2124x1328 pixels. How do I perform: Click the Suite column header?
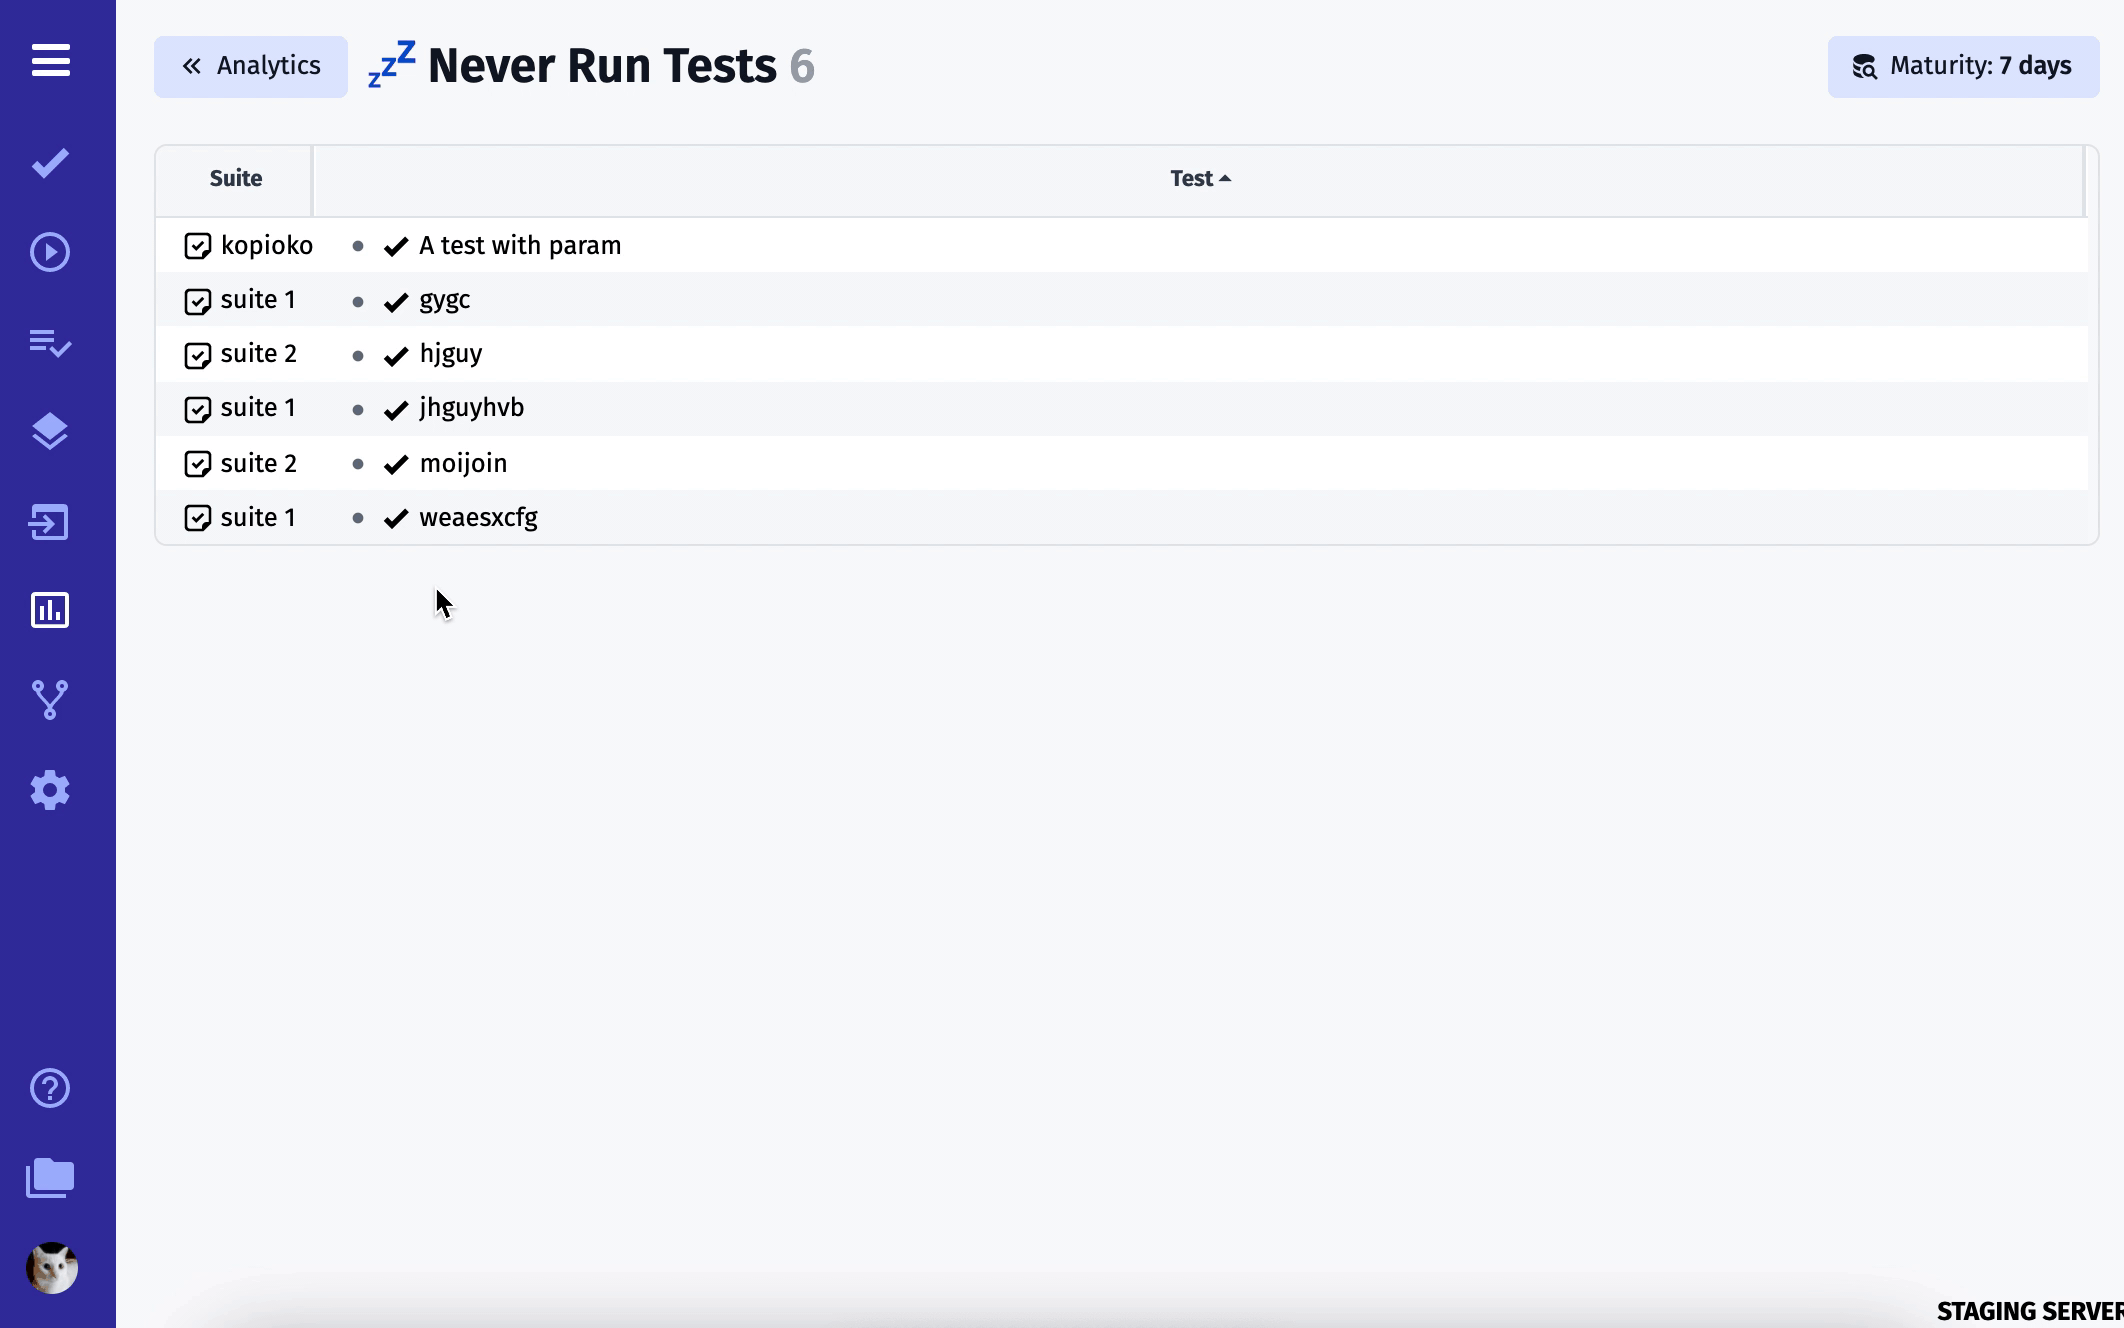coord(235,178)
